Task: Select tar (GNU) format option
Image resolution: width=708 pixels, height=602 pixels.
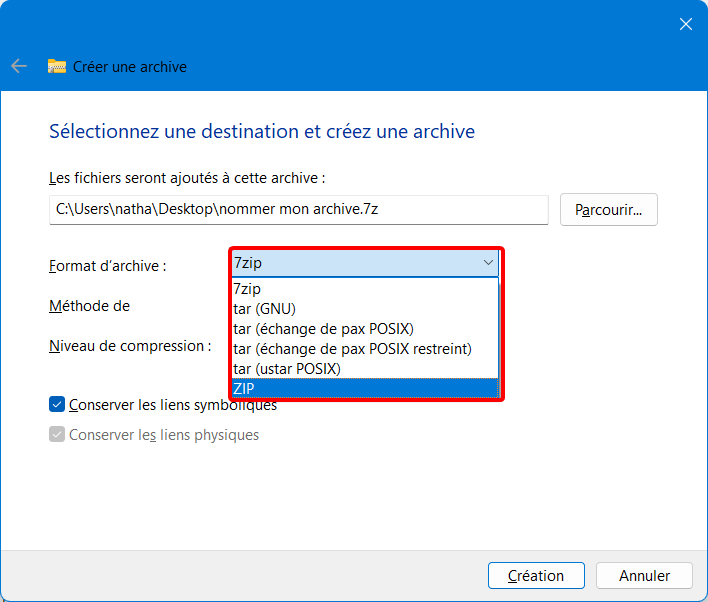Action: click(365, 309)
